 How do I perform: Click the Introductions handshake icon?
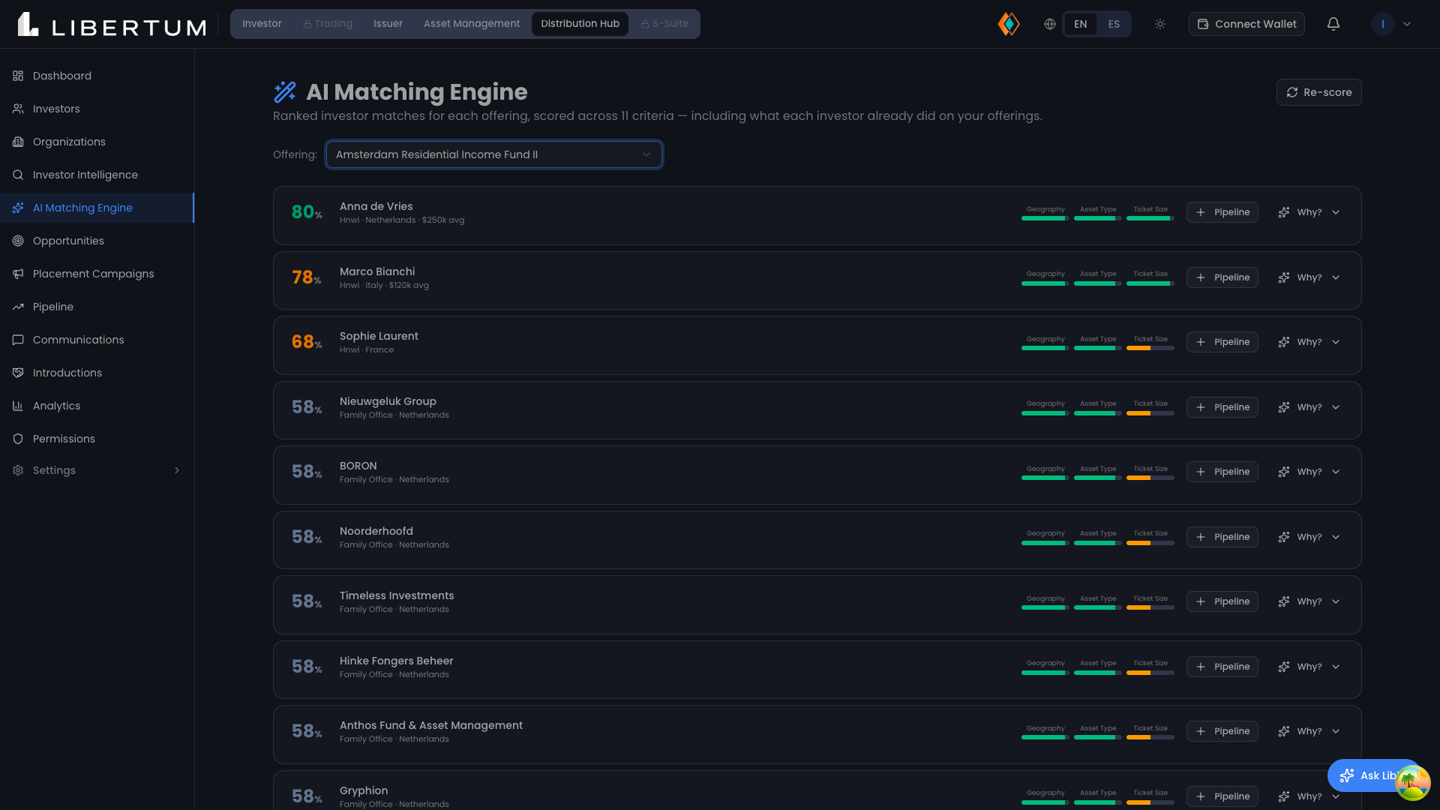pos(18,373)
